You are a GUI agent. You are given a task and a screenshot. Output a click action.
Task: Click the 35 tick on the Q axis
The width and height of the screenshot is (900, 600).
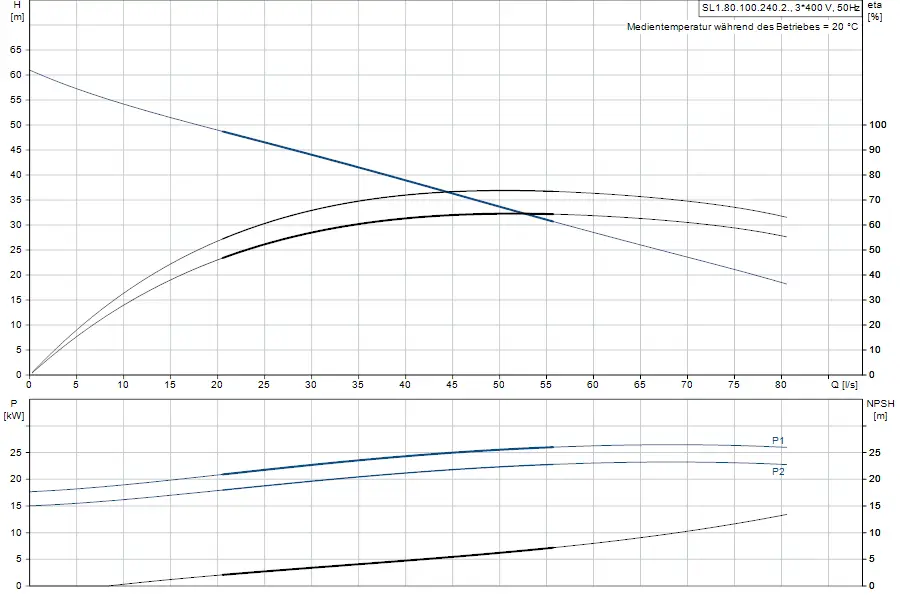(358, 385)
